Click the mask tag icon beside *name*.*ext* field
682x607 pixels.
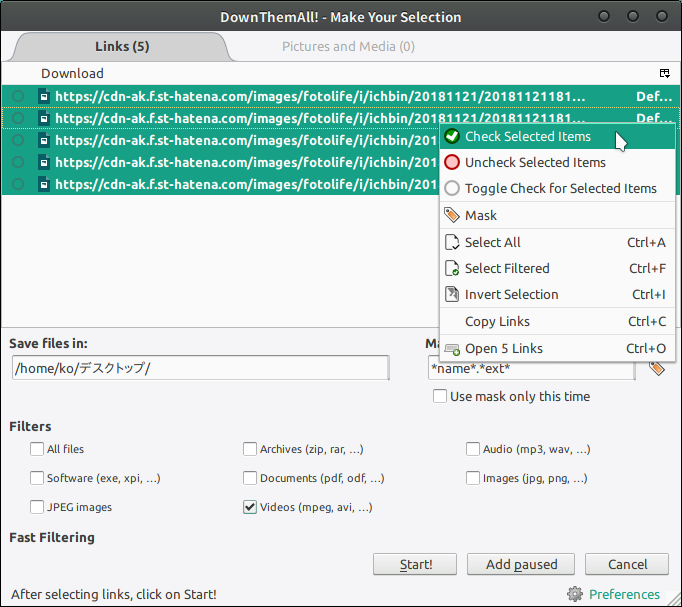pyautogui.click(x=657, y=368)
